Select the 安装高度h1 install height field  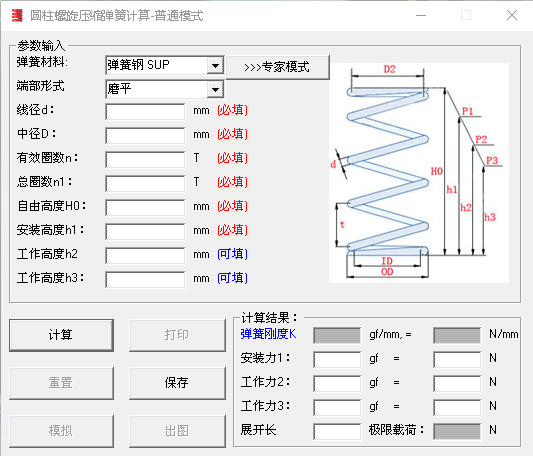click(145, 232)
